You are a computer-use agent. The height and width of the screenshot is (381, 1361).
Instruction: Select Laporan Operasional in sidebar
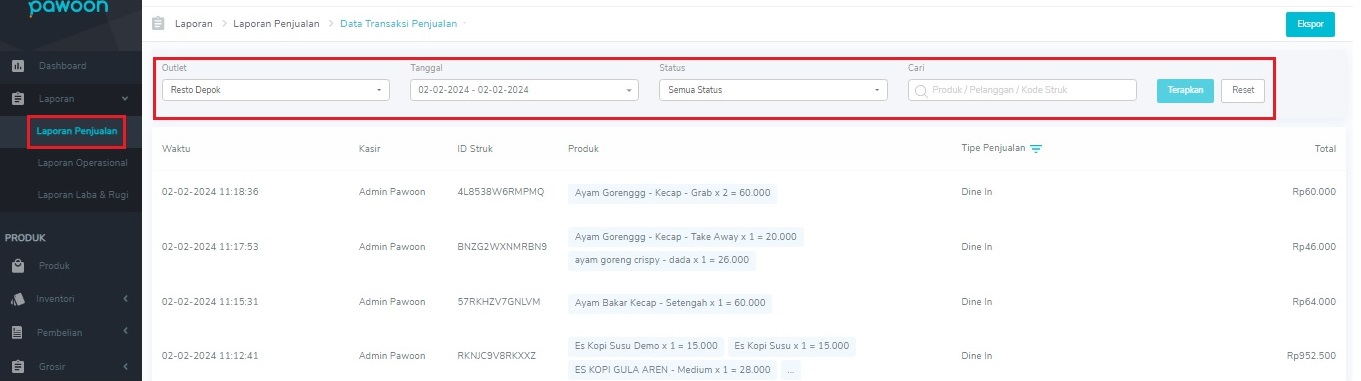pyautogui.click(x=82, y=162)
